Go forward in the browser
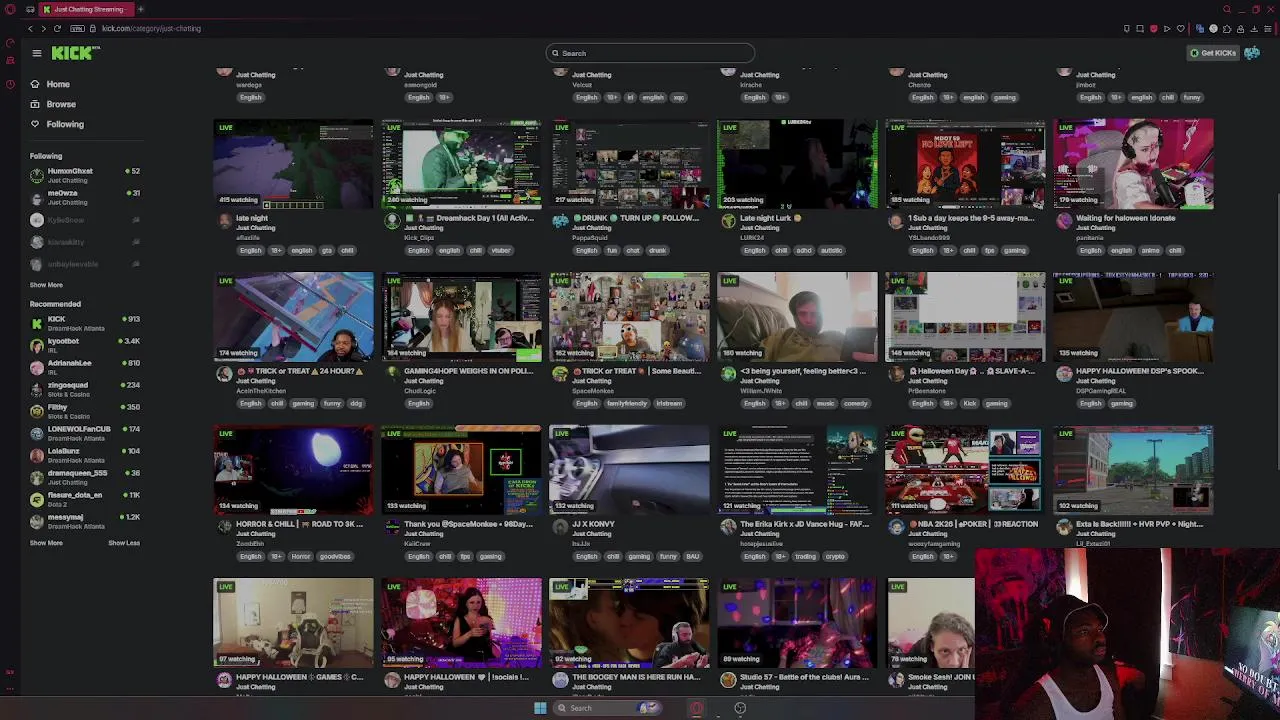 click(x=43, y=28)
